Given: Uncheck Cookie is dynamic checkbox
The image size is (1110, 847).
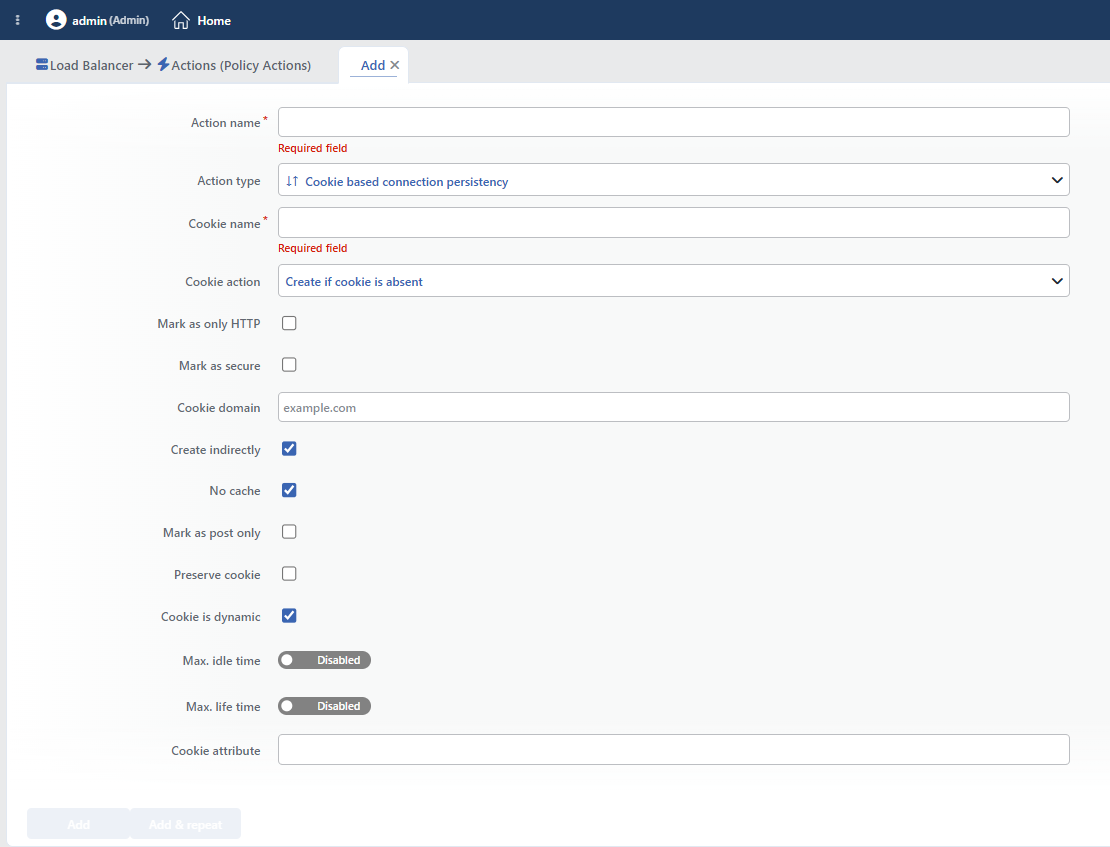Looking at the screenshot, I should [x=289, y=615].
